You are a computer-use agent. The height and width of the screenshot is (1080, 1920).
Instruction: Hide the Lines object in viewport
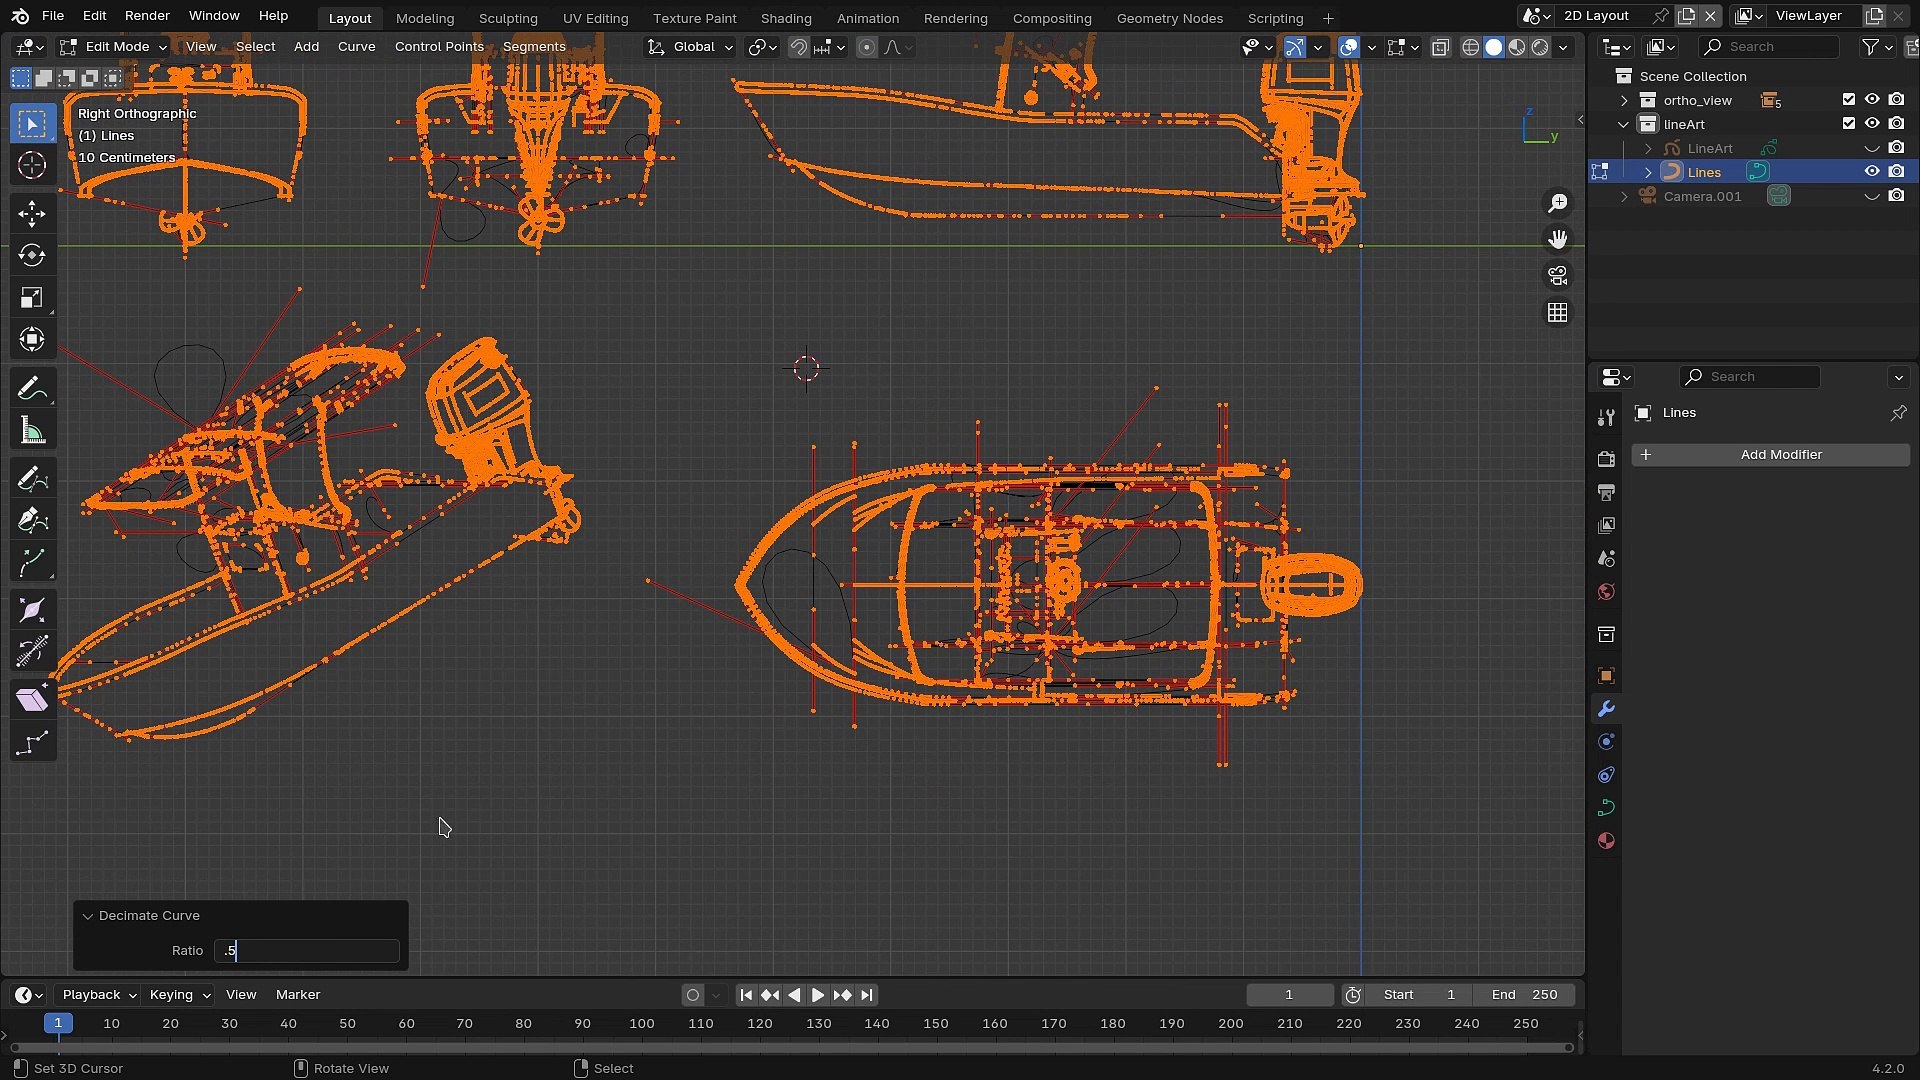pos(1872,172)
